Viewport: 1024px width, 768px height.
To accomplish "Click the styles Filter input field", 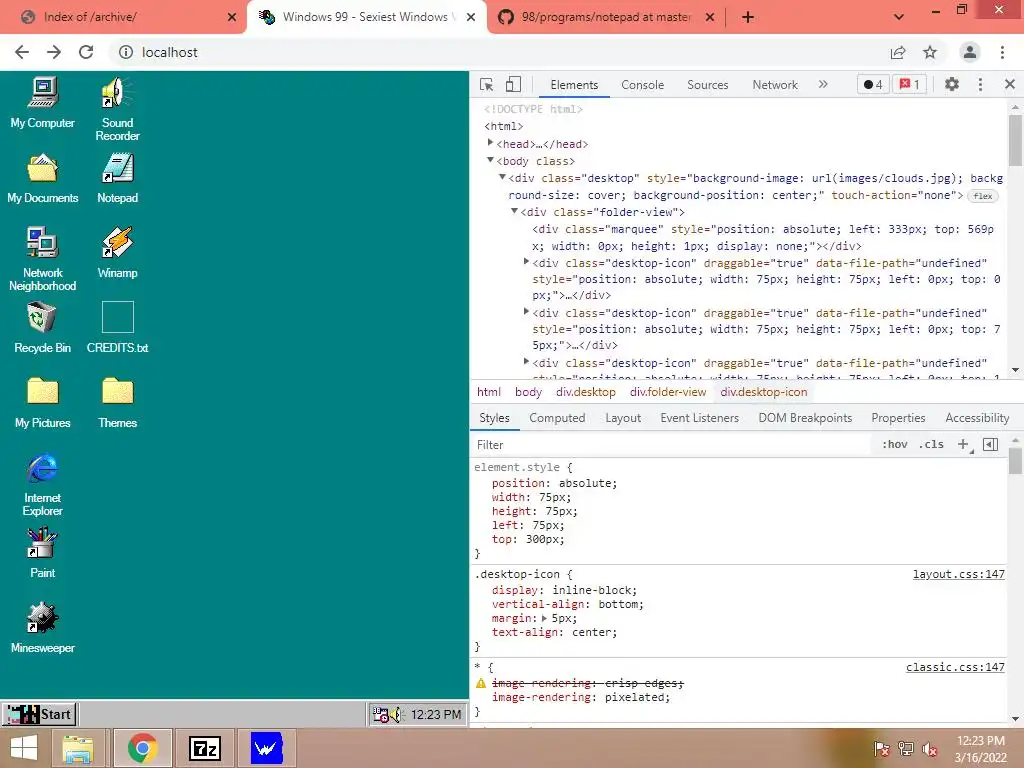I will [x=671, y=445].
